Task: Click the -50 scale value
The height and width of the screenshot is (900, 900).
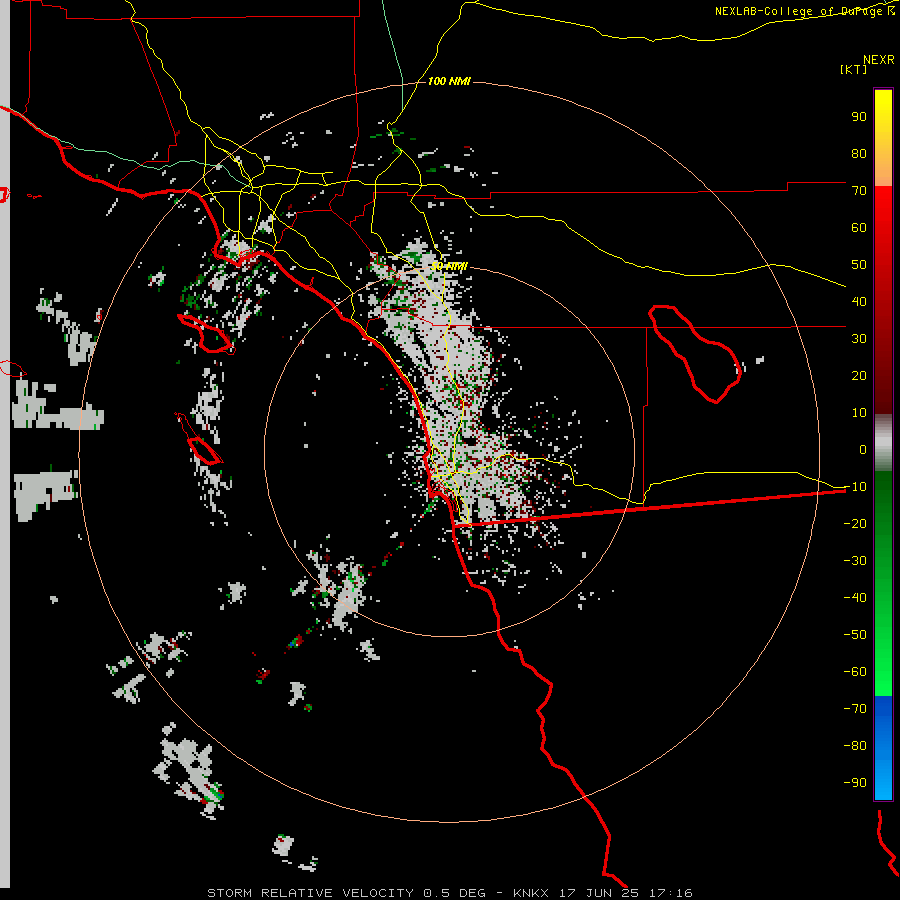Action: click(855, 635)
